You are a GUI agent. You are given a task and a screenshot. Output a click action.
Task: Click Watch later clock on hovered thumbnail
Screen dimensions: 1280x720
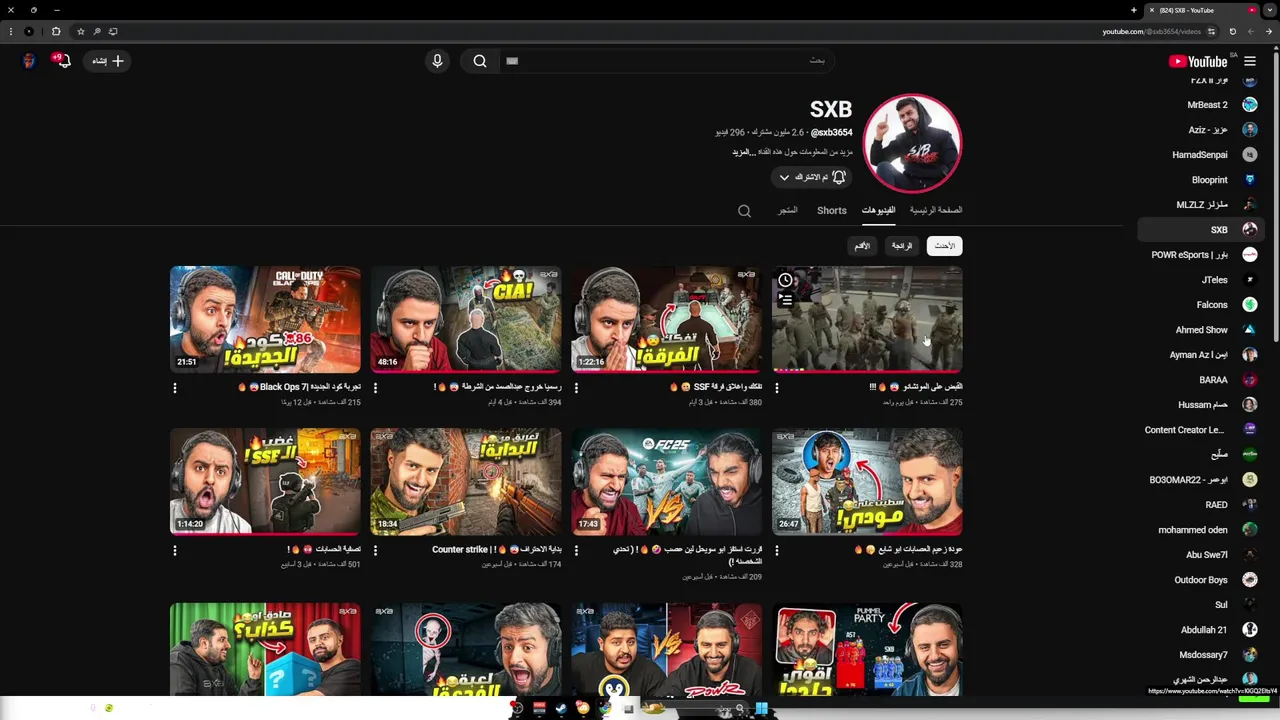[x=785, y=280]
